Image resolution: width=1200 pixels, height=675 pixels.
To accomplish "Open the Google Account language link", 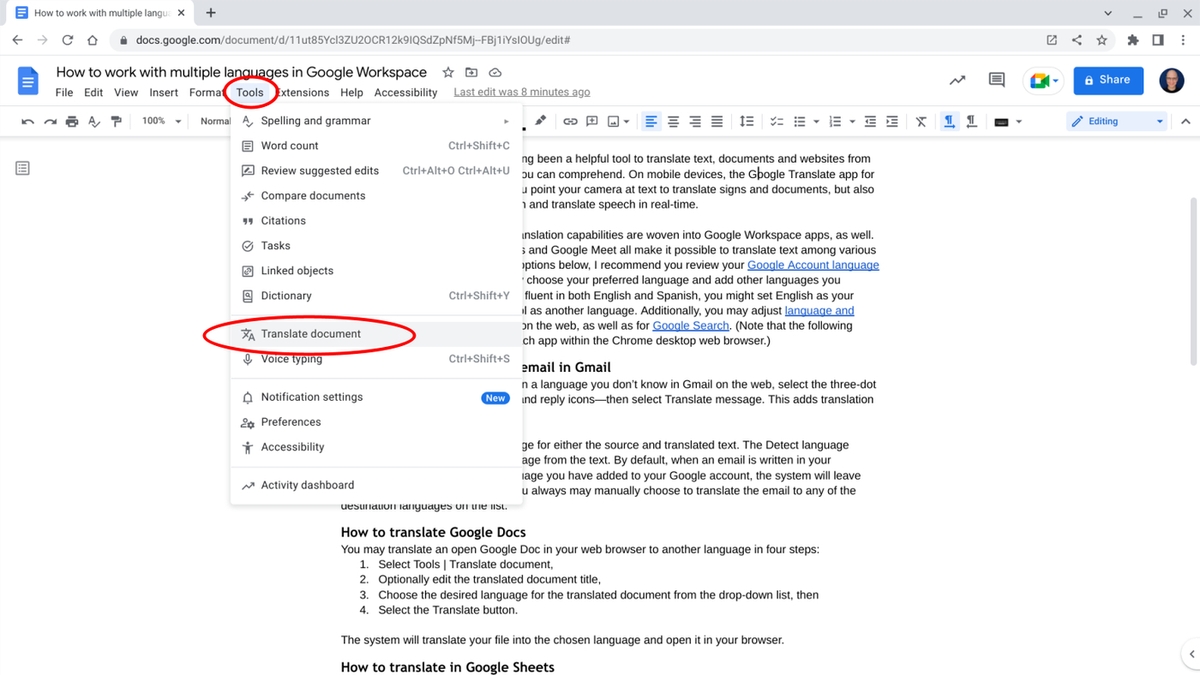I will pyautogui.click(x=813, y=264).
